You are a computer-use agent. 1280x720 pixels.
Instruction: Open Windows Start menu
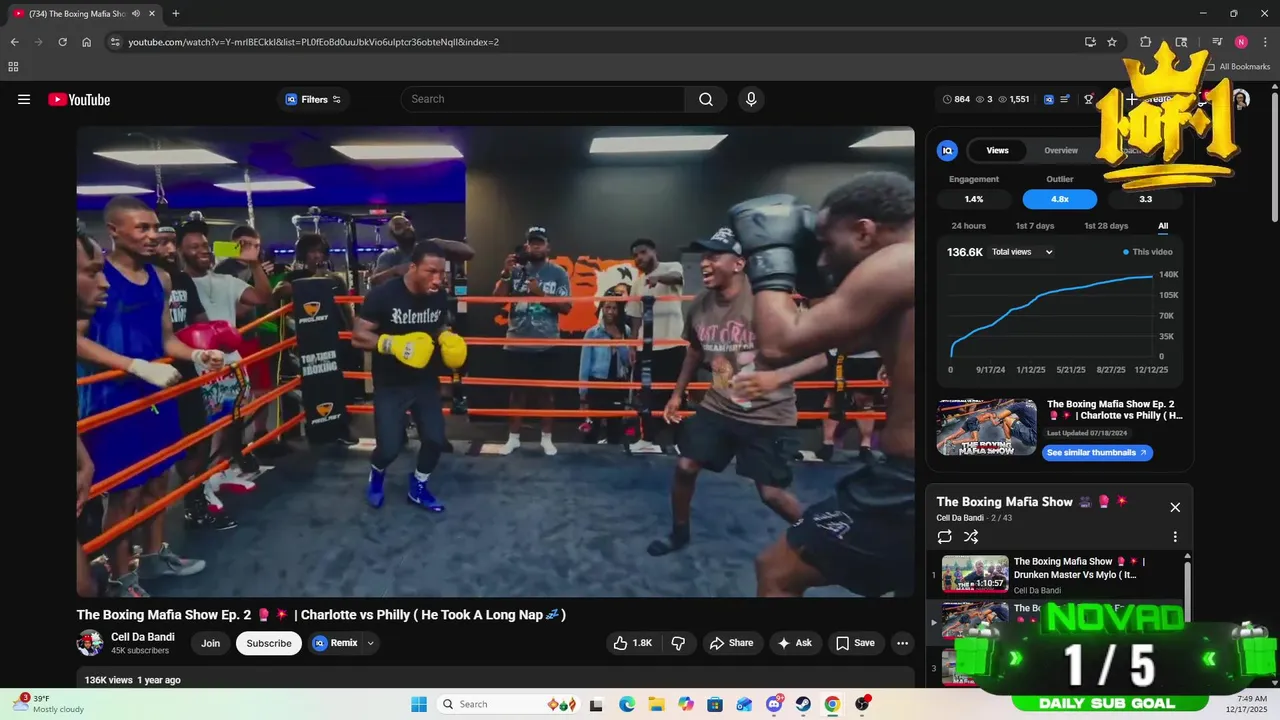(x=419, y=704)
